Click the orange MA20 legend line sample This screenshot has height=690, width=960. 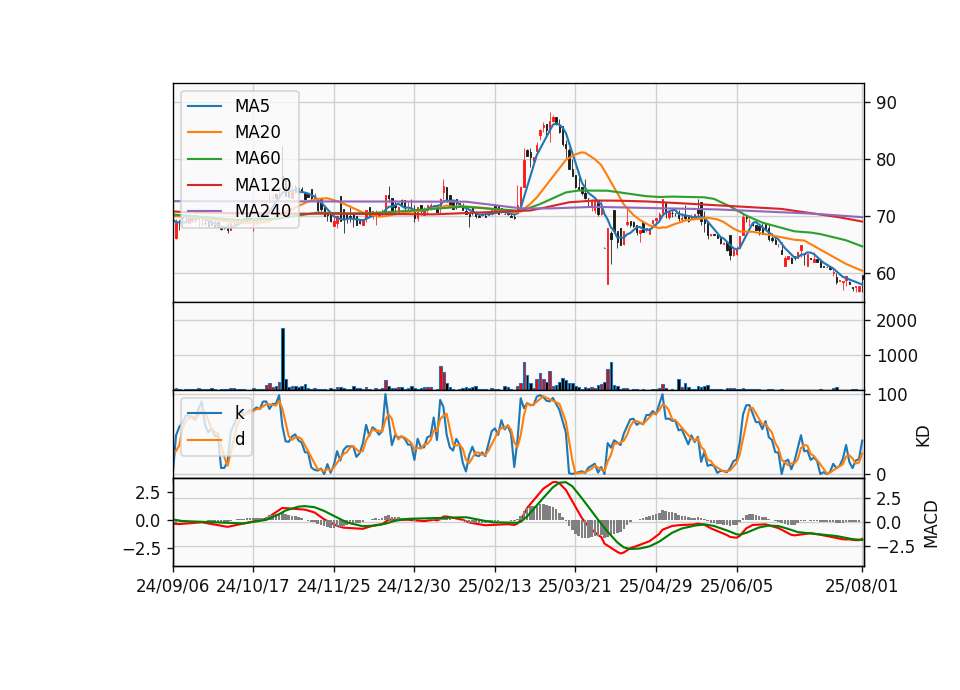click(x=204, y=132)
